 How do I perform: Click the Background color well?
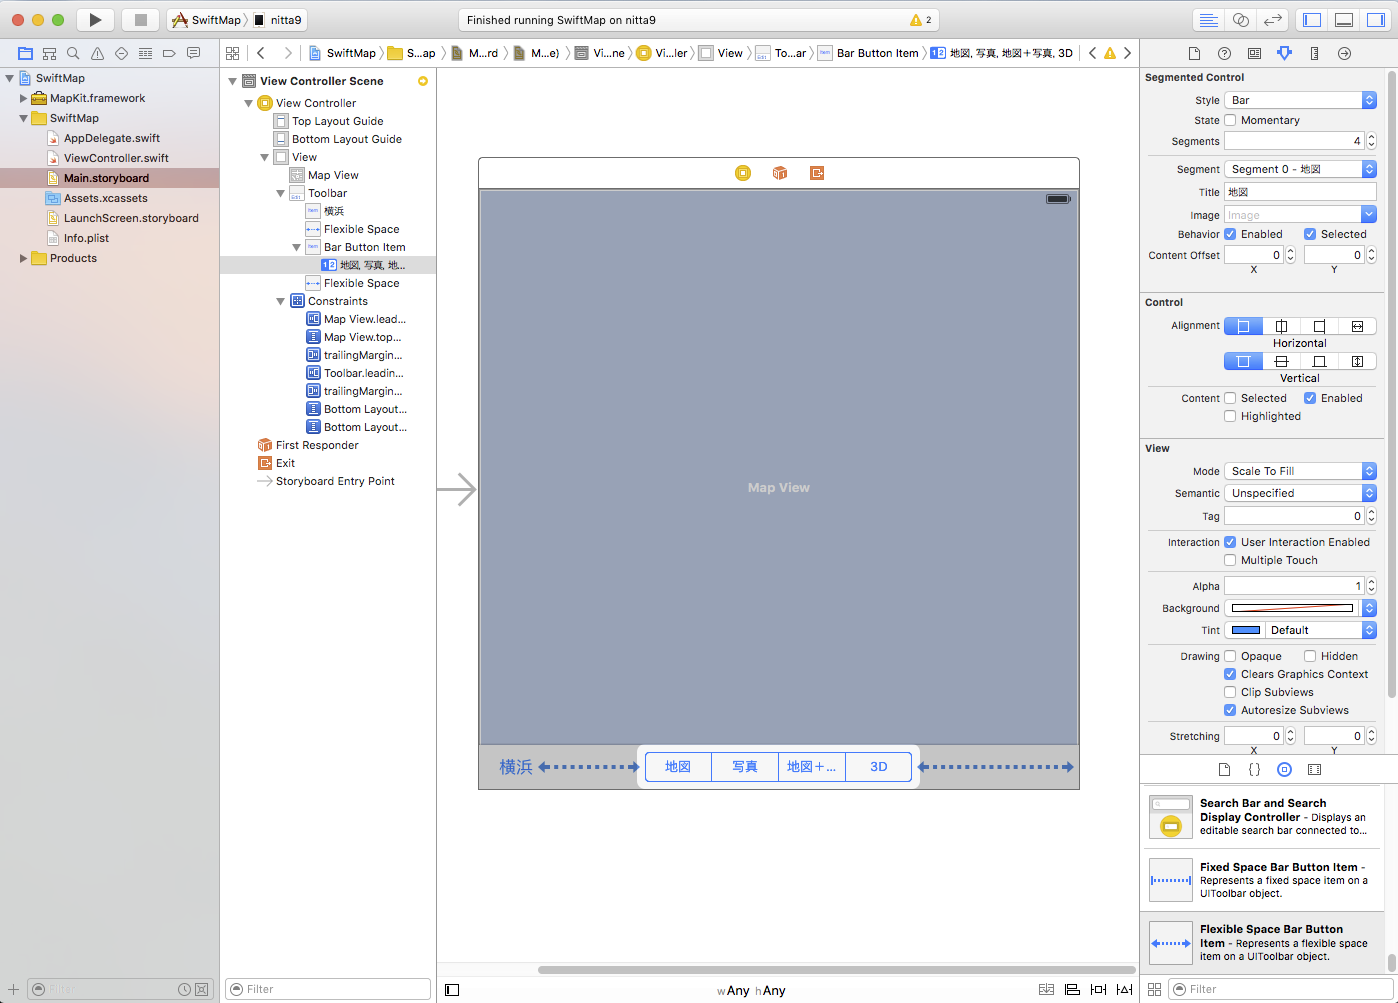pyautogui.click(x=1292, y=608)
